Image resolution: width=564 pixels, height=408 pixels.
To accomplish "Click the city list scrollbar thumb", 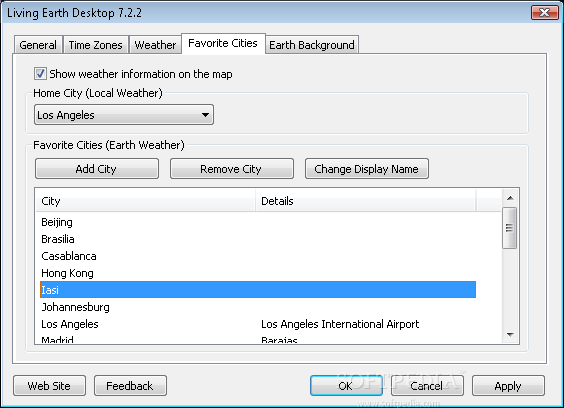I will pyautogui.click(x=510, y=228).
